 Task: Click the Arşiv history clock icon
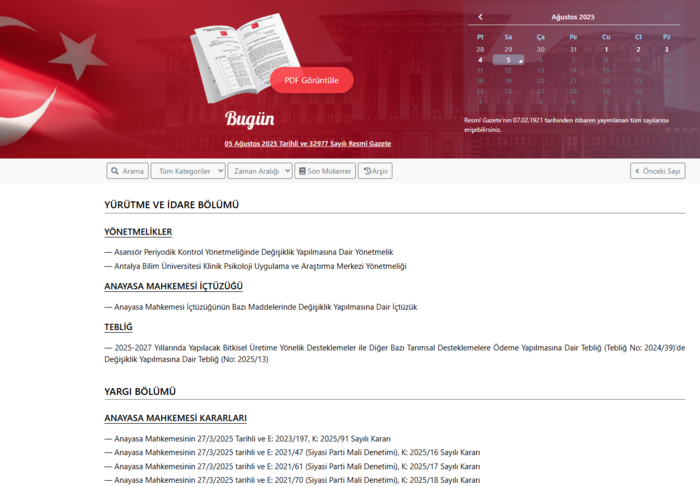click(367, 171)
